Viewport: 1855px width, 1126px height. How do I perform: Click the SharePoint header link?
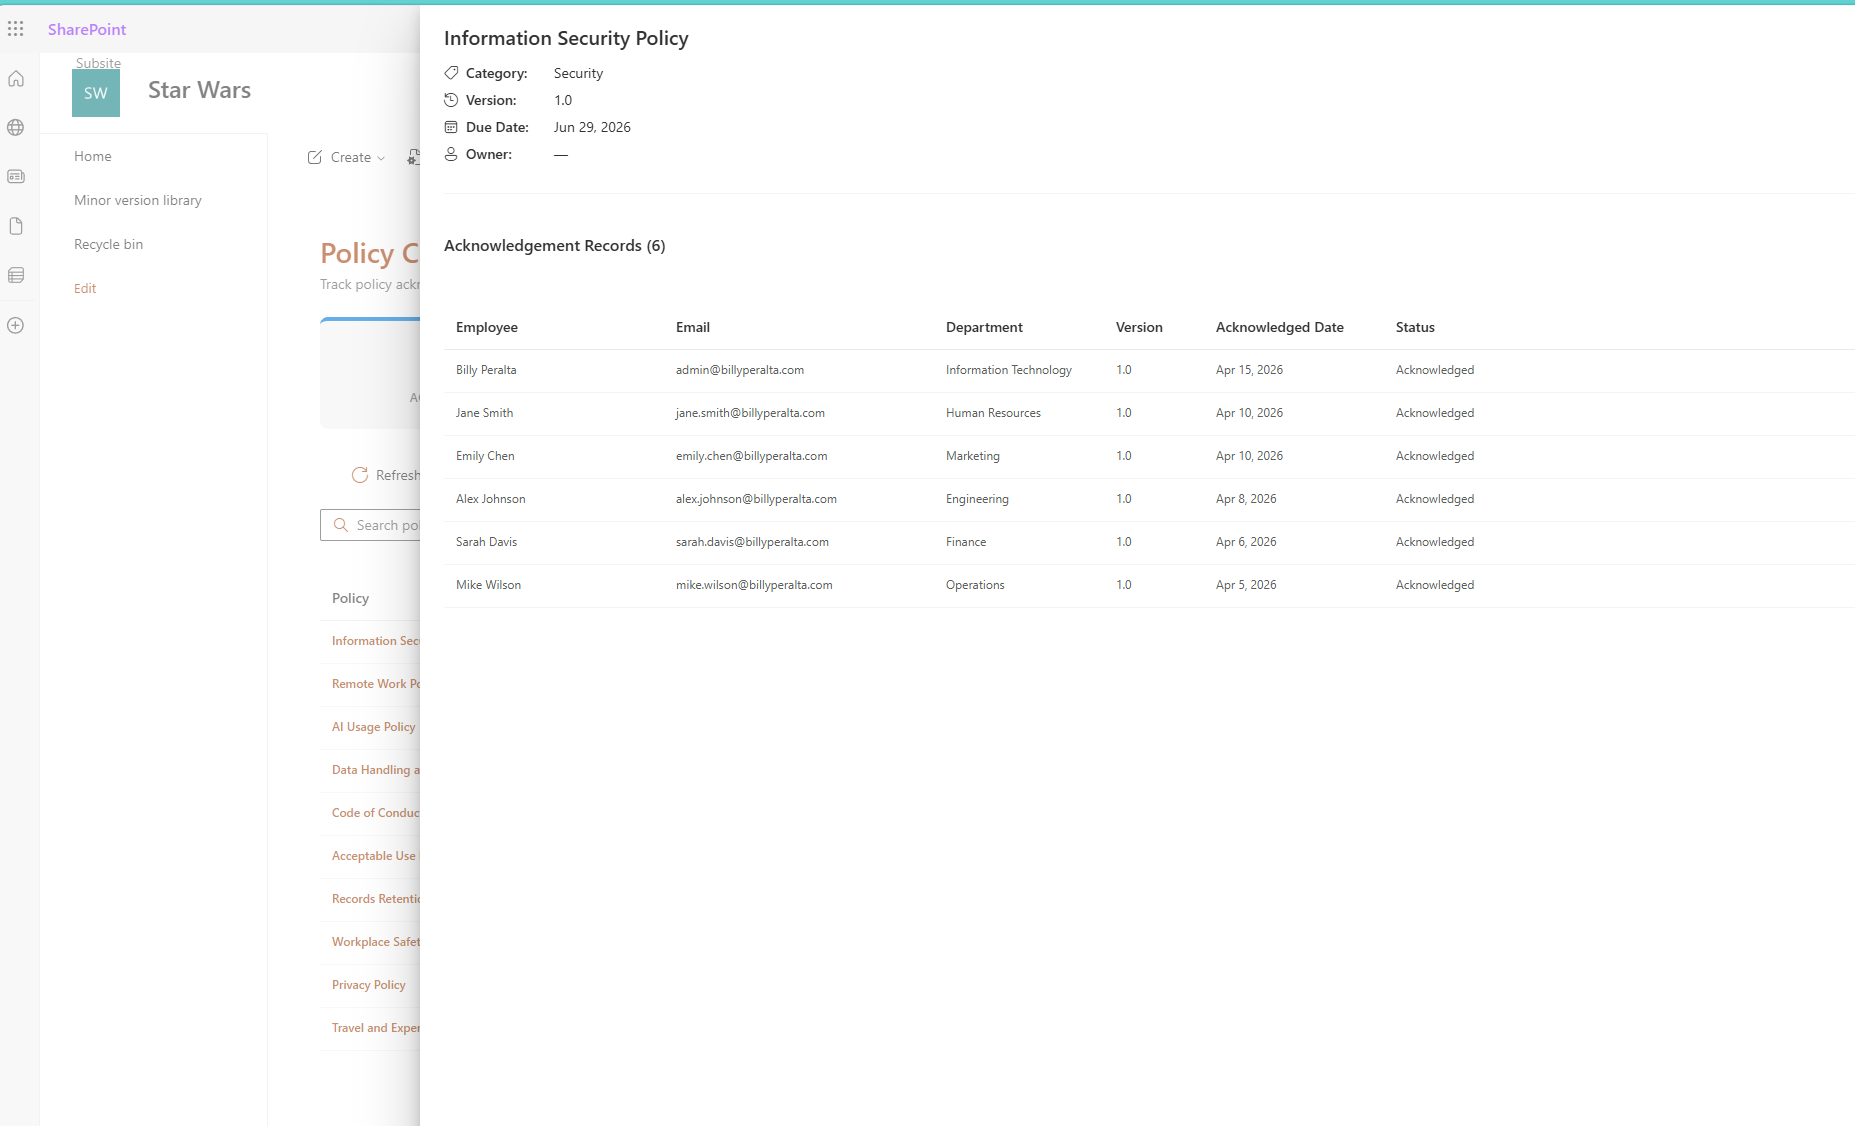pos(86,29)
